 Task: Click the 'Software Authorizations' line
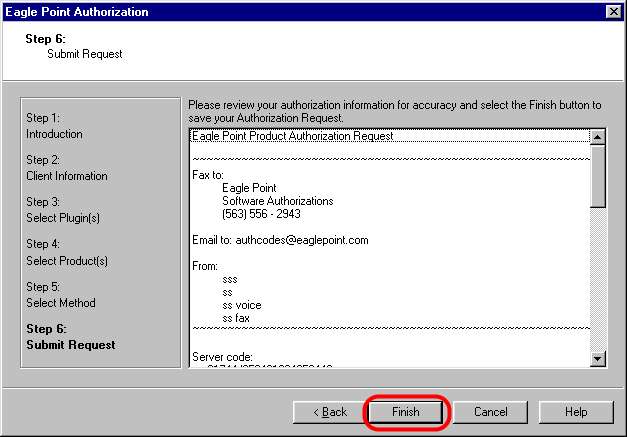278,201
